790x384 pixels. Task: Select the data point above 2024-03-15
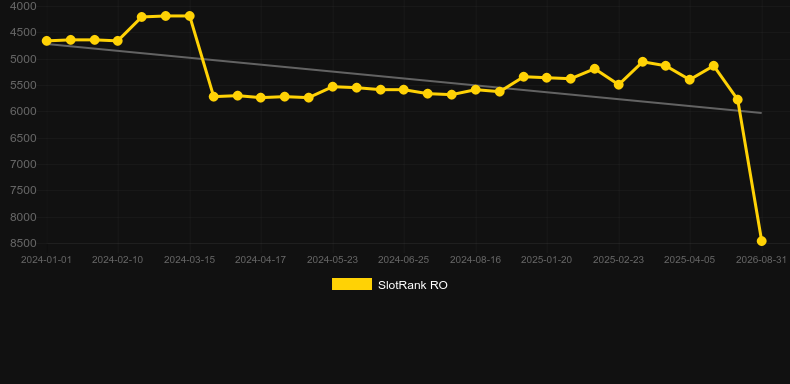(189, 16)
